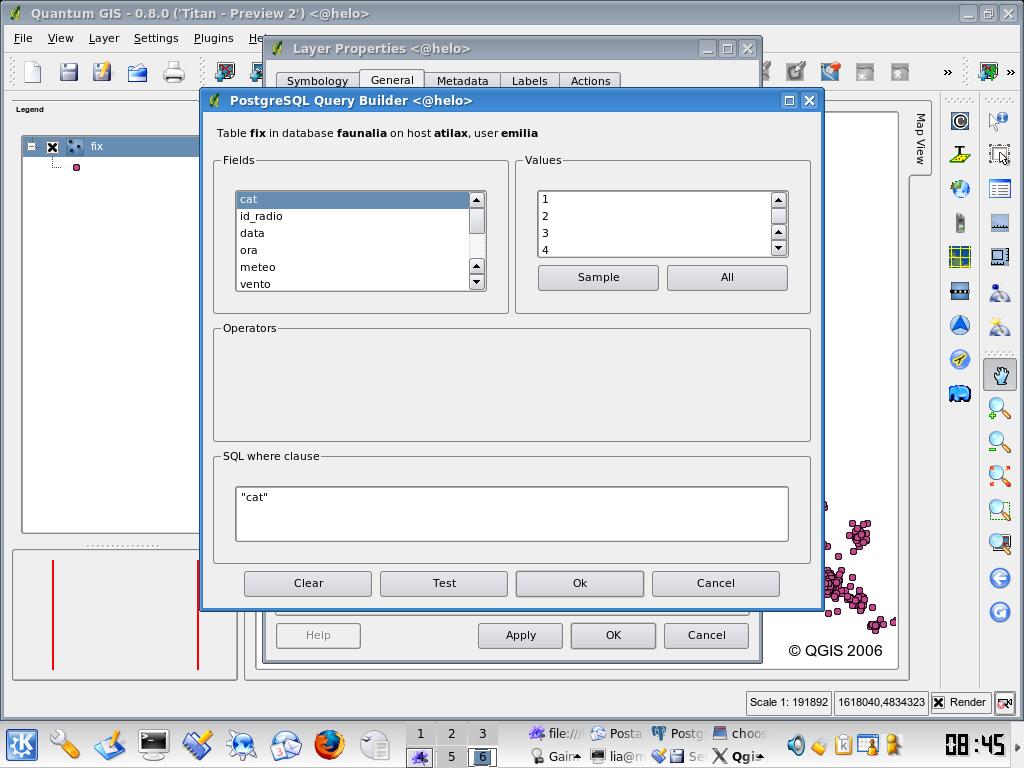The width and height of the screenshot is (1024, 768).
Task: Select the Map View vertical tab
Action: [920, 138]
